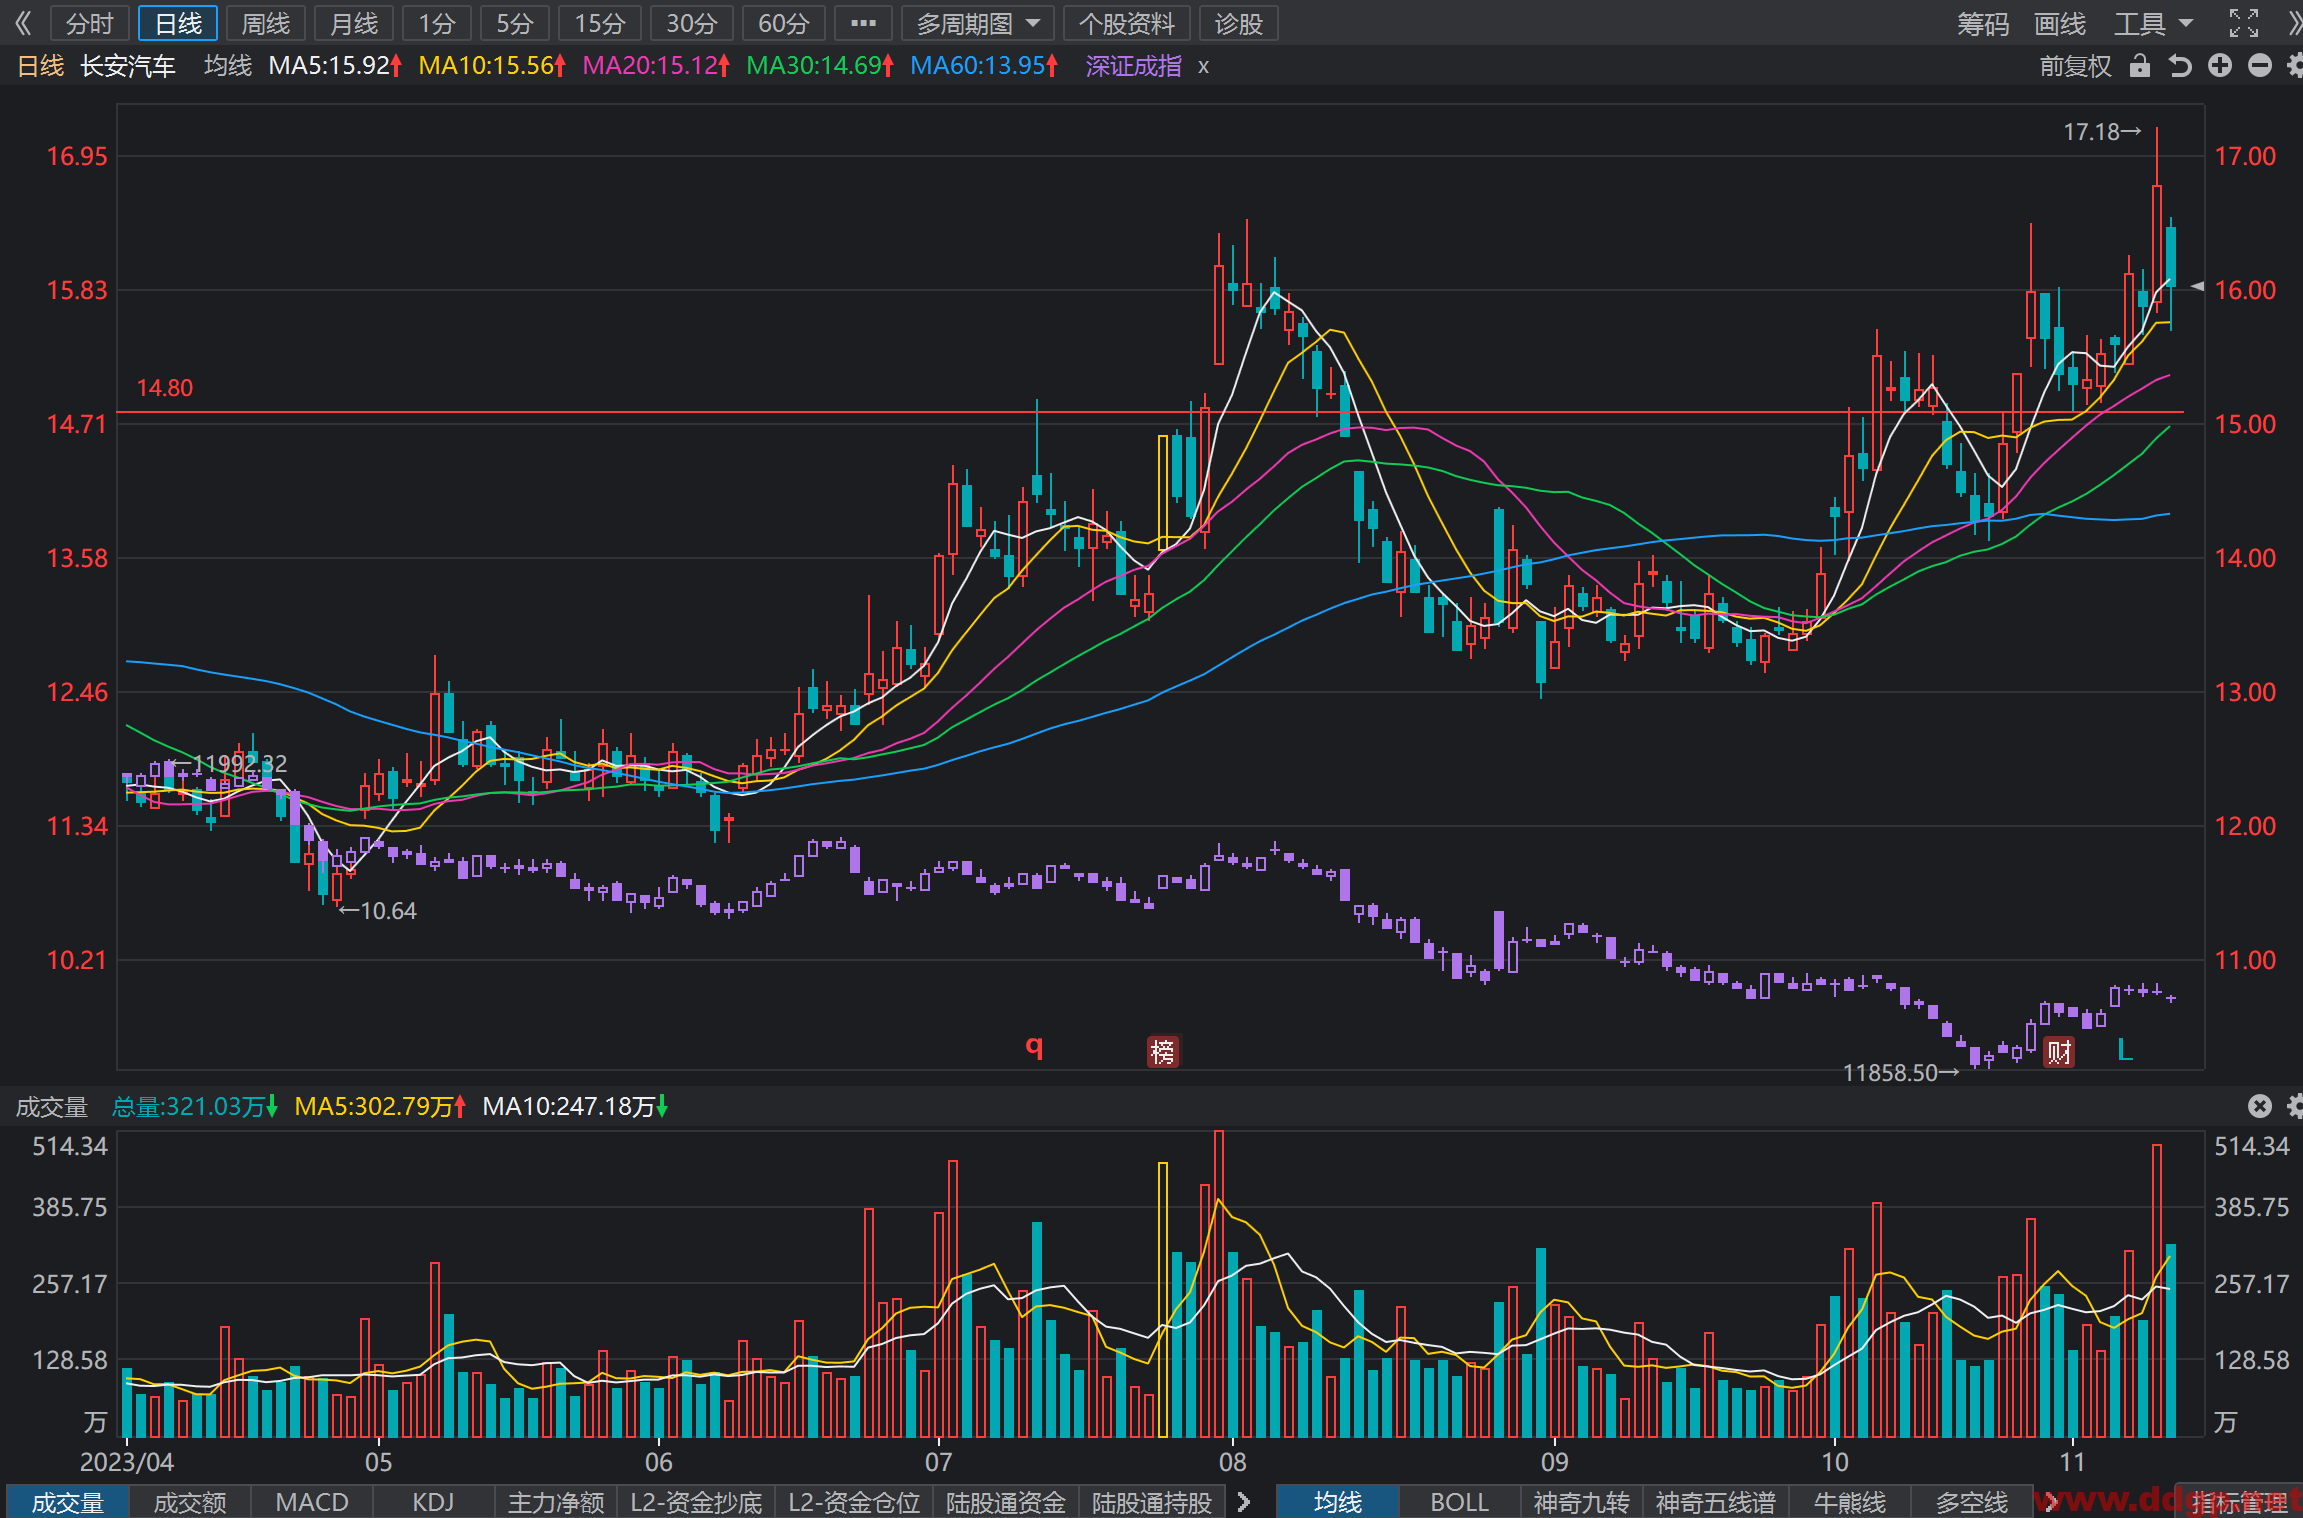Remove the 深证成指 overlay via x
This screenshot has height=1518, width=2303.
pos(1203,67)
